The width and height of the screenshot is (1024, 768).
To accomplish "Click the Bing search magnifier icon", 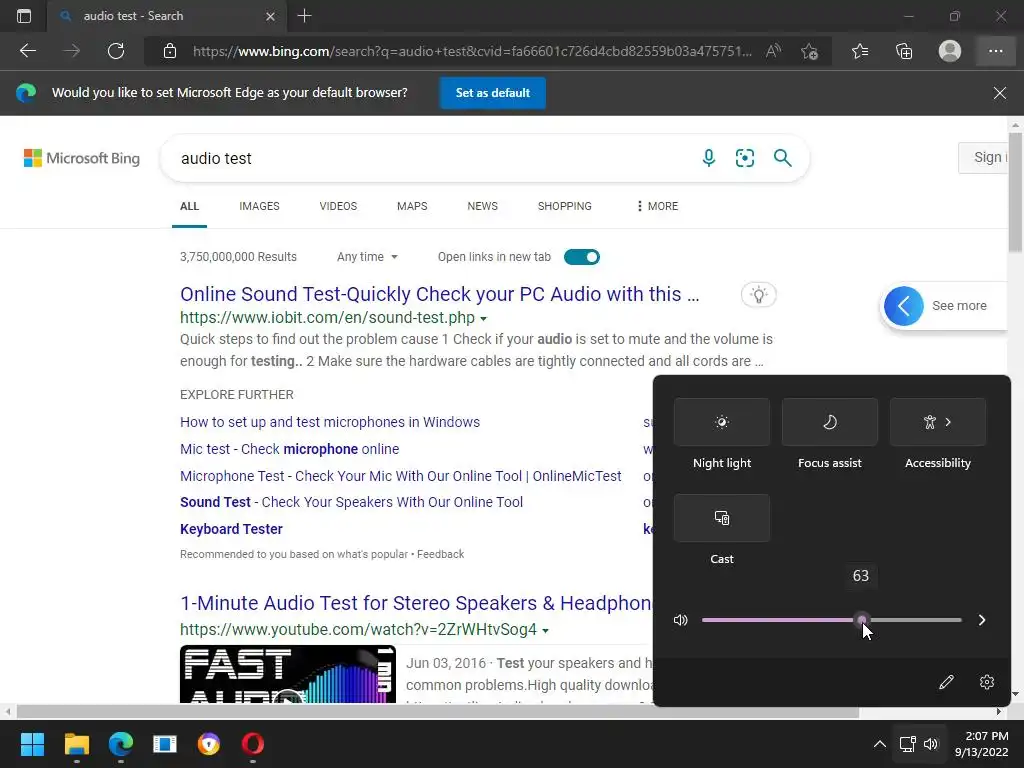I will 782,157.
